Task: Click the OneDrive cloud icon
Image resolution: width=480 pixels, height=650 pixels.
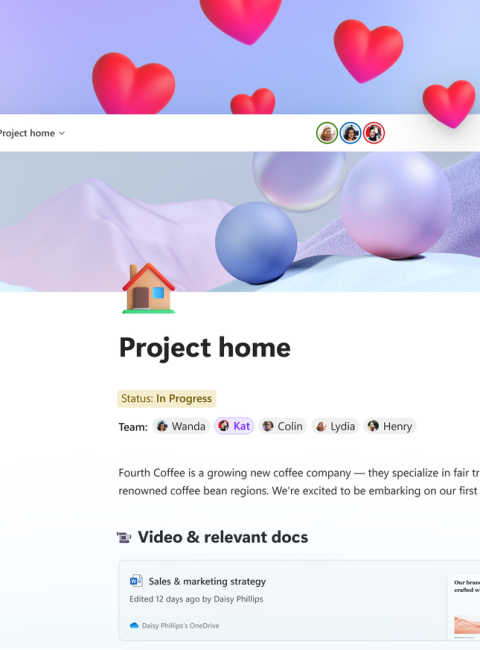Action: click(x=134, y=625)
